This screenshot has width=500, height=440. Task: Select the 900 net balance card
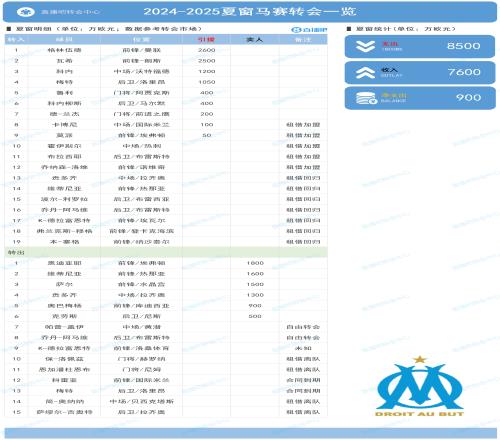pyautogui.click(x=420, y=98)
